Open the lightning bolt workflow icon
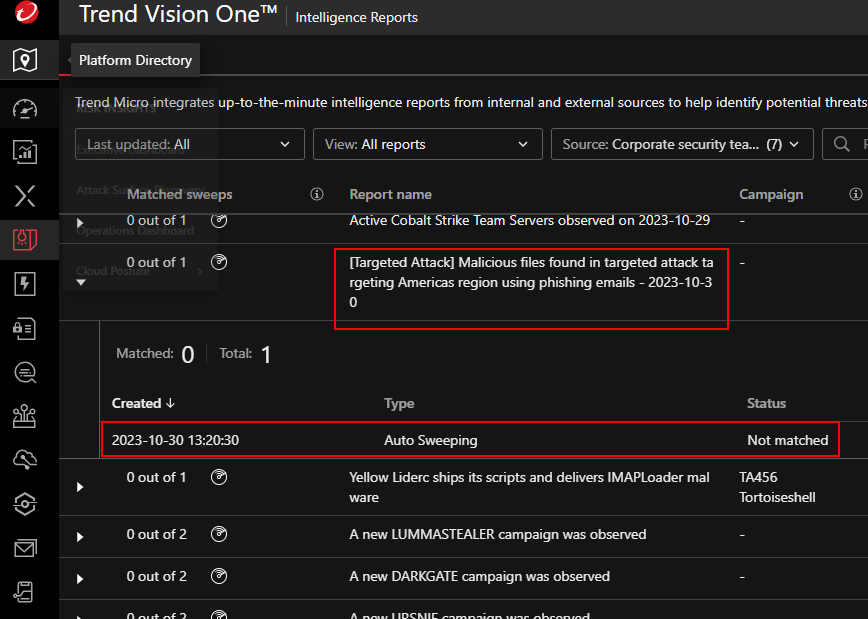This screenshot has width=868, height=619. (x=25, y=284)
